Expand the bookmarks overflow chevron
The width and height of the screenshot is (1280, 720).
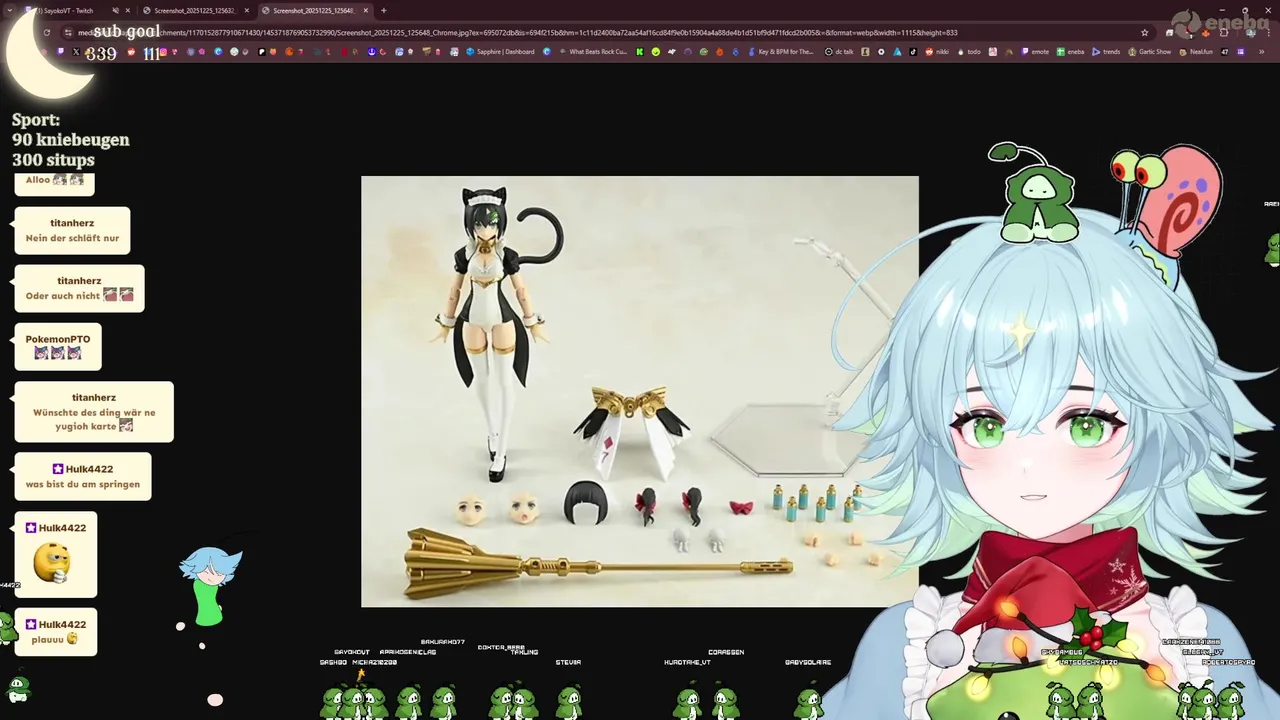coord(1262,51)
